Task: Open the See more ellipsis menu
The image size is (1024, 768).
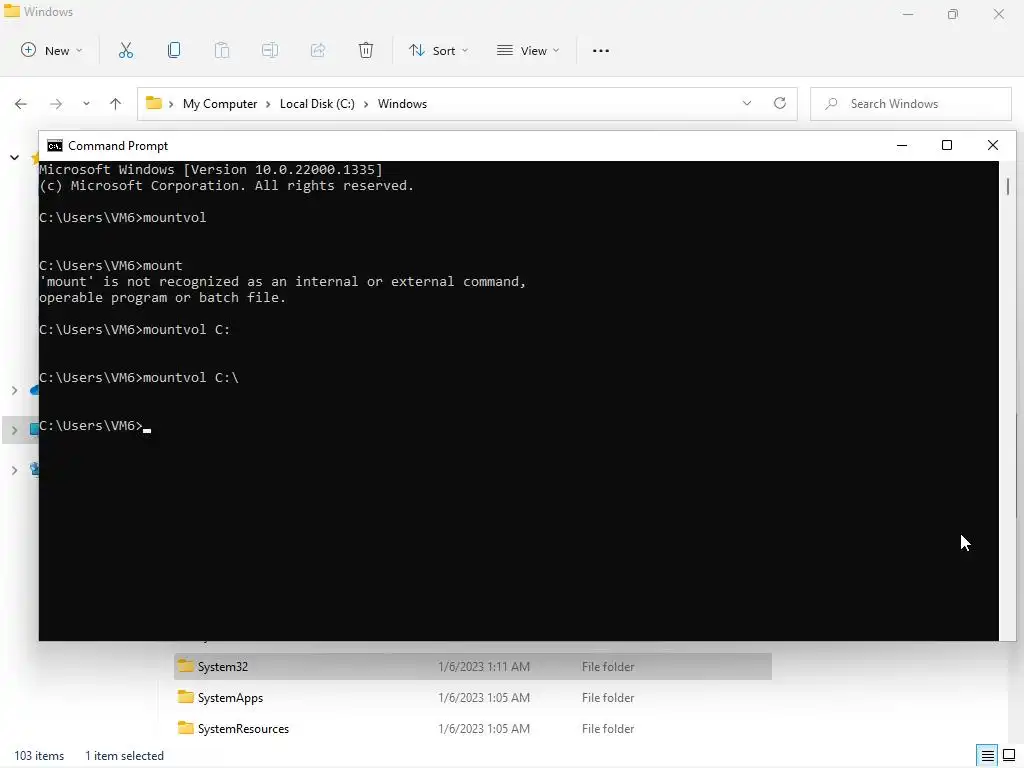Action: click(x=601, y=51)
